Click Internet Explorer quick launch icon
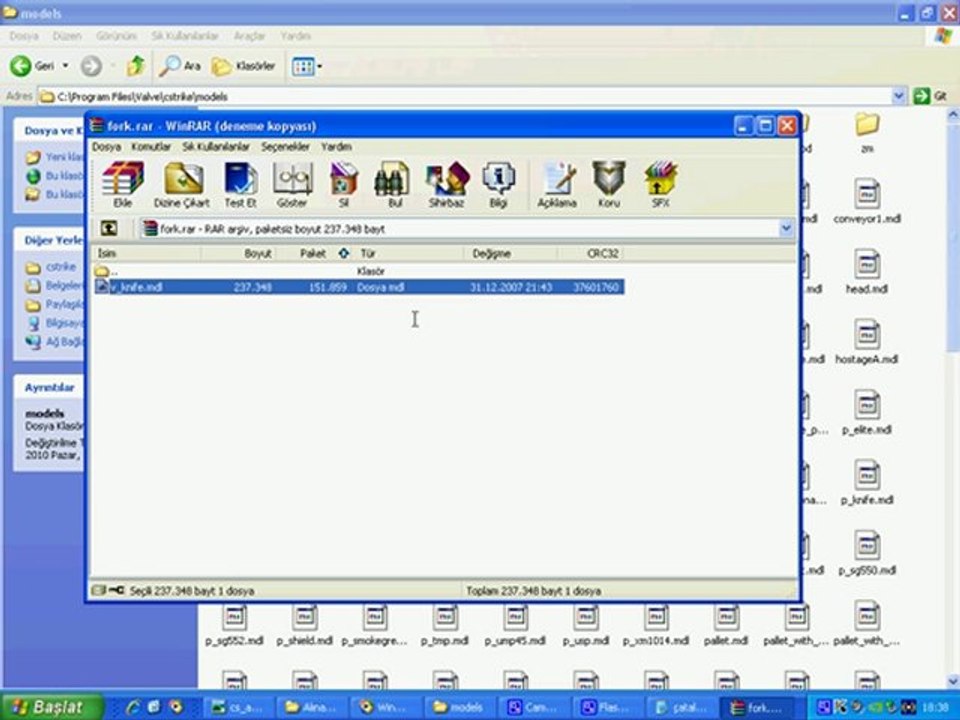This screenshot has height=720, width=960. tap(133, 707)
